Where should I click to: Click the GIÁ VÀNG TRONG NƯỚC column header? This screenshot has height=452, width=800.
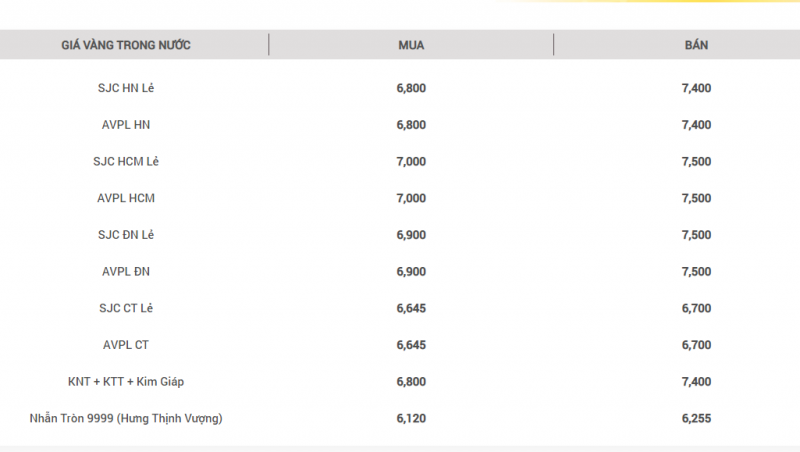click(x=126, y=45)
